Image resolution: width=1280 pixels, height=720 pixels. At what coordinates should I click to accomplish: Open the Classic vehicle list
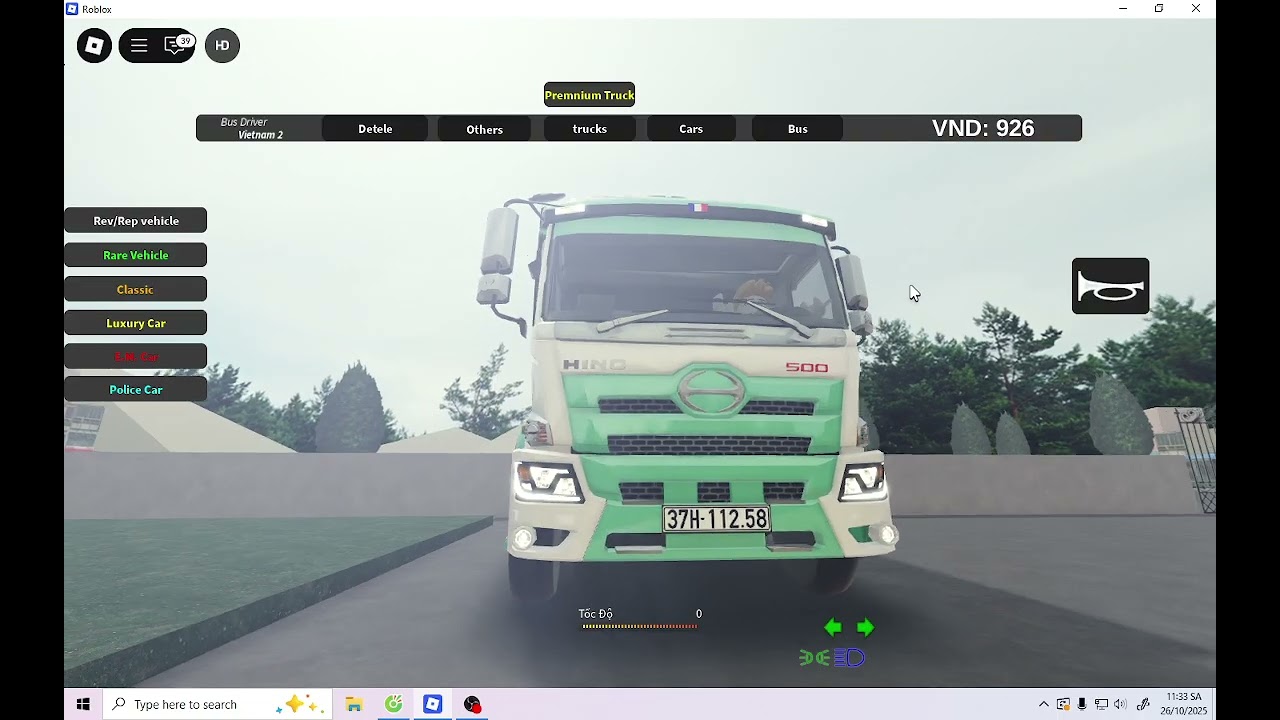136,289
